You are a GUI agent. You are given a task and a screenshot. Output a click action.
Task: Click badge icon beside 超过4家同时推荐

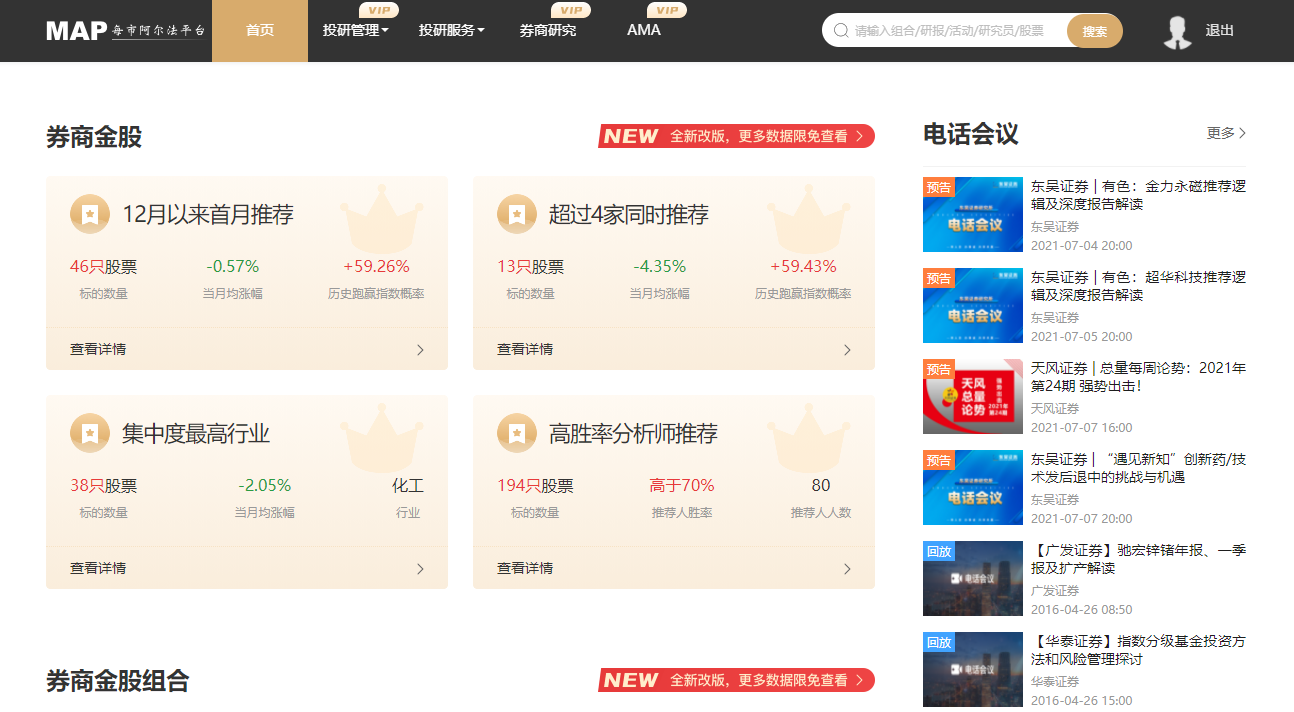pos(517,214)
